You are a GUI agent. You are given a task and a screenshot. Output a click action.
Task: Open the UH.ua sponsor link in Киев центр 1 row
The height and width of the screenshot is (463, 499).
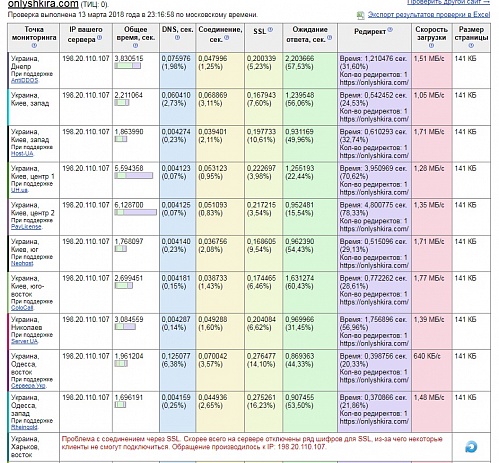click(x=19, y=190)
